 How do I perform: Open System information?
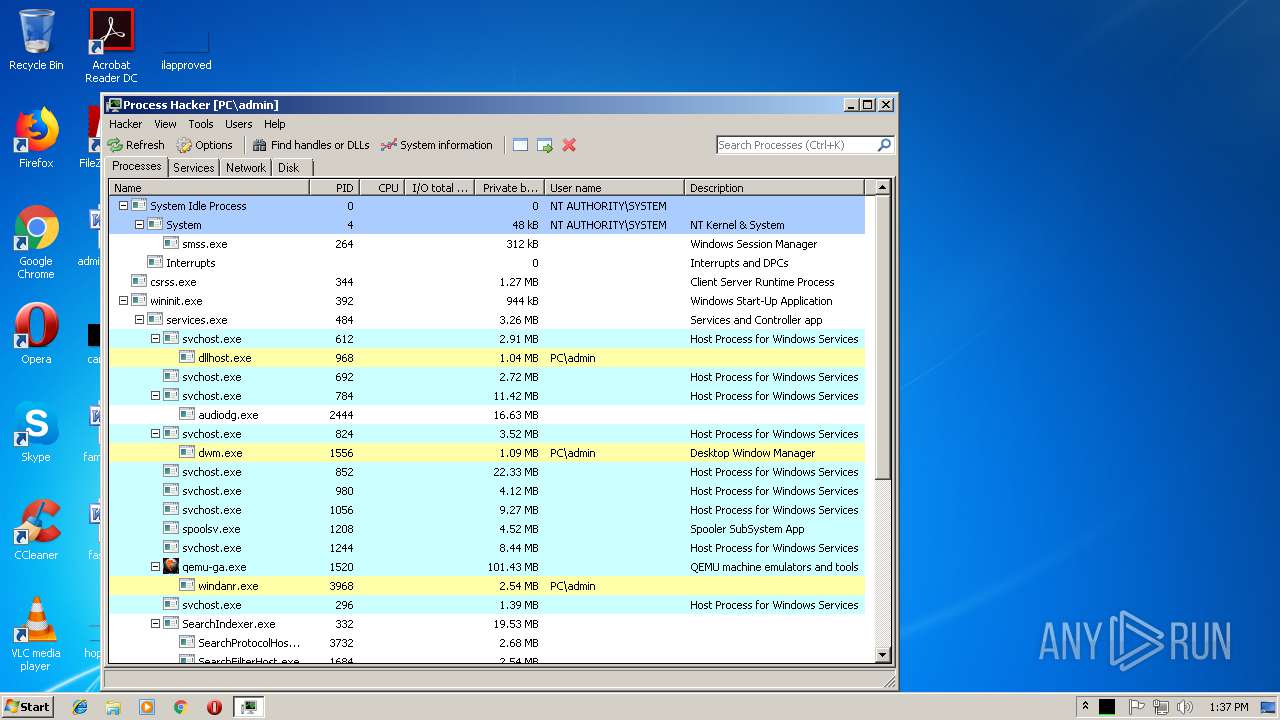[437, 145]
